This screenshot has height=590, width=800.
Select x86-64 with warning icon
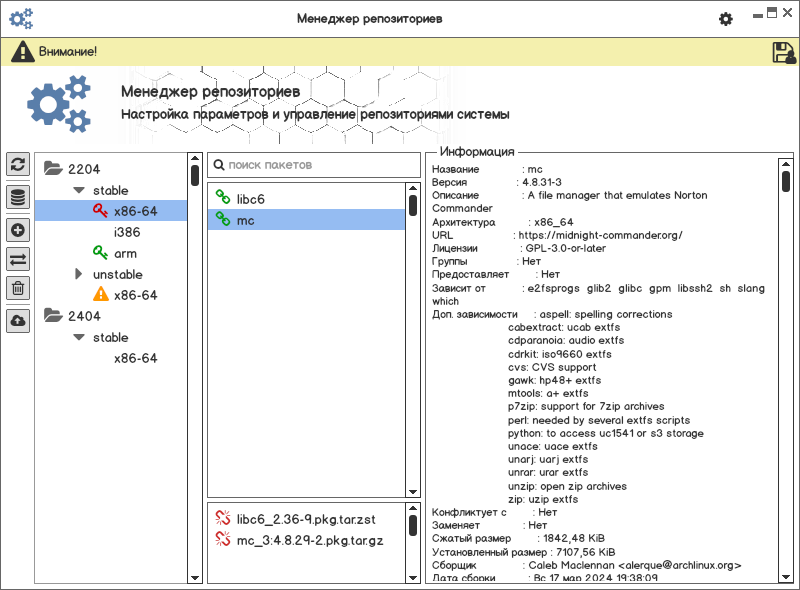(x=135, y=296)
